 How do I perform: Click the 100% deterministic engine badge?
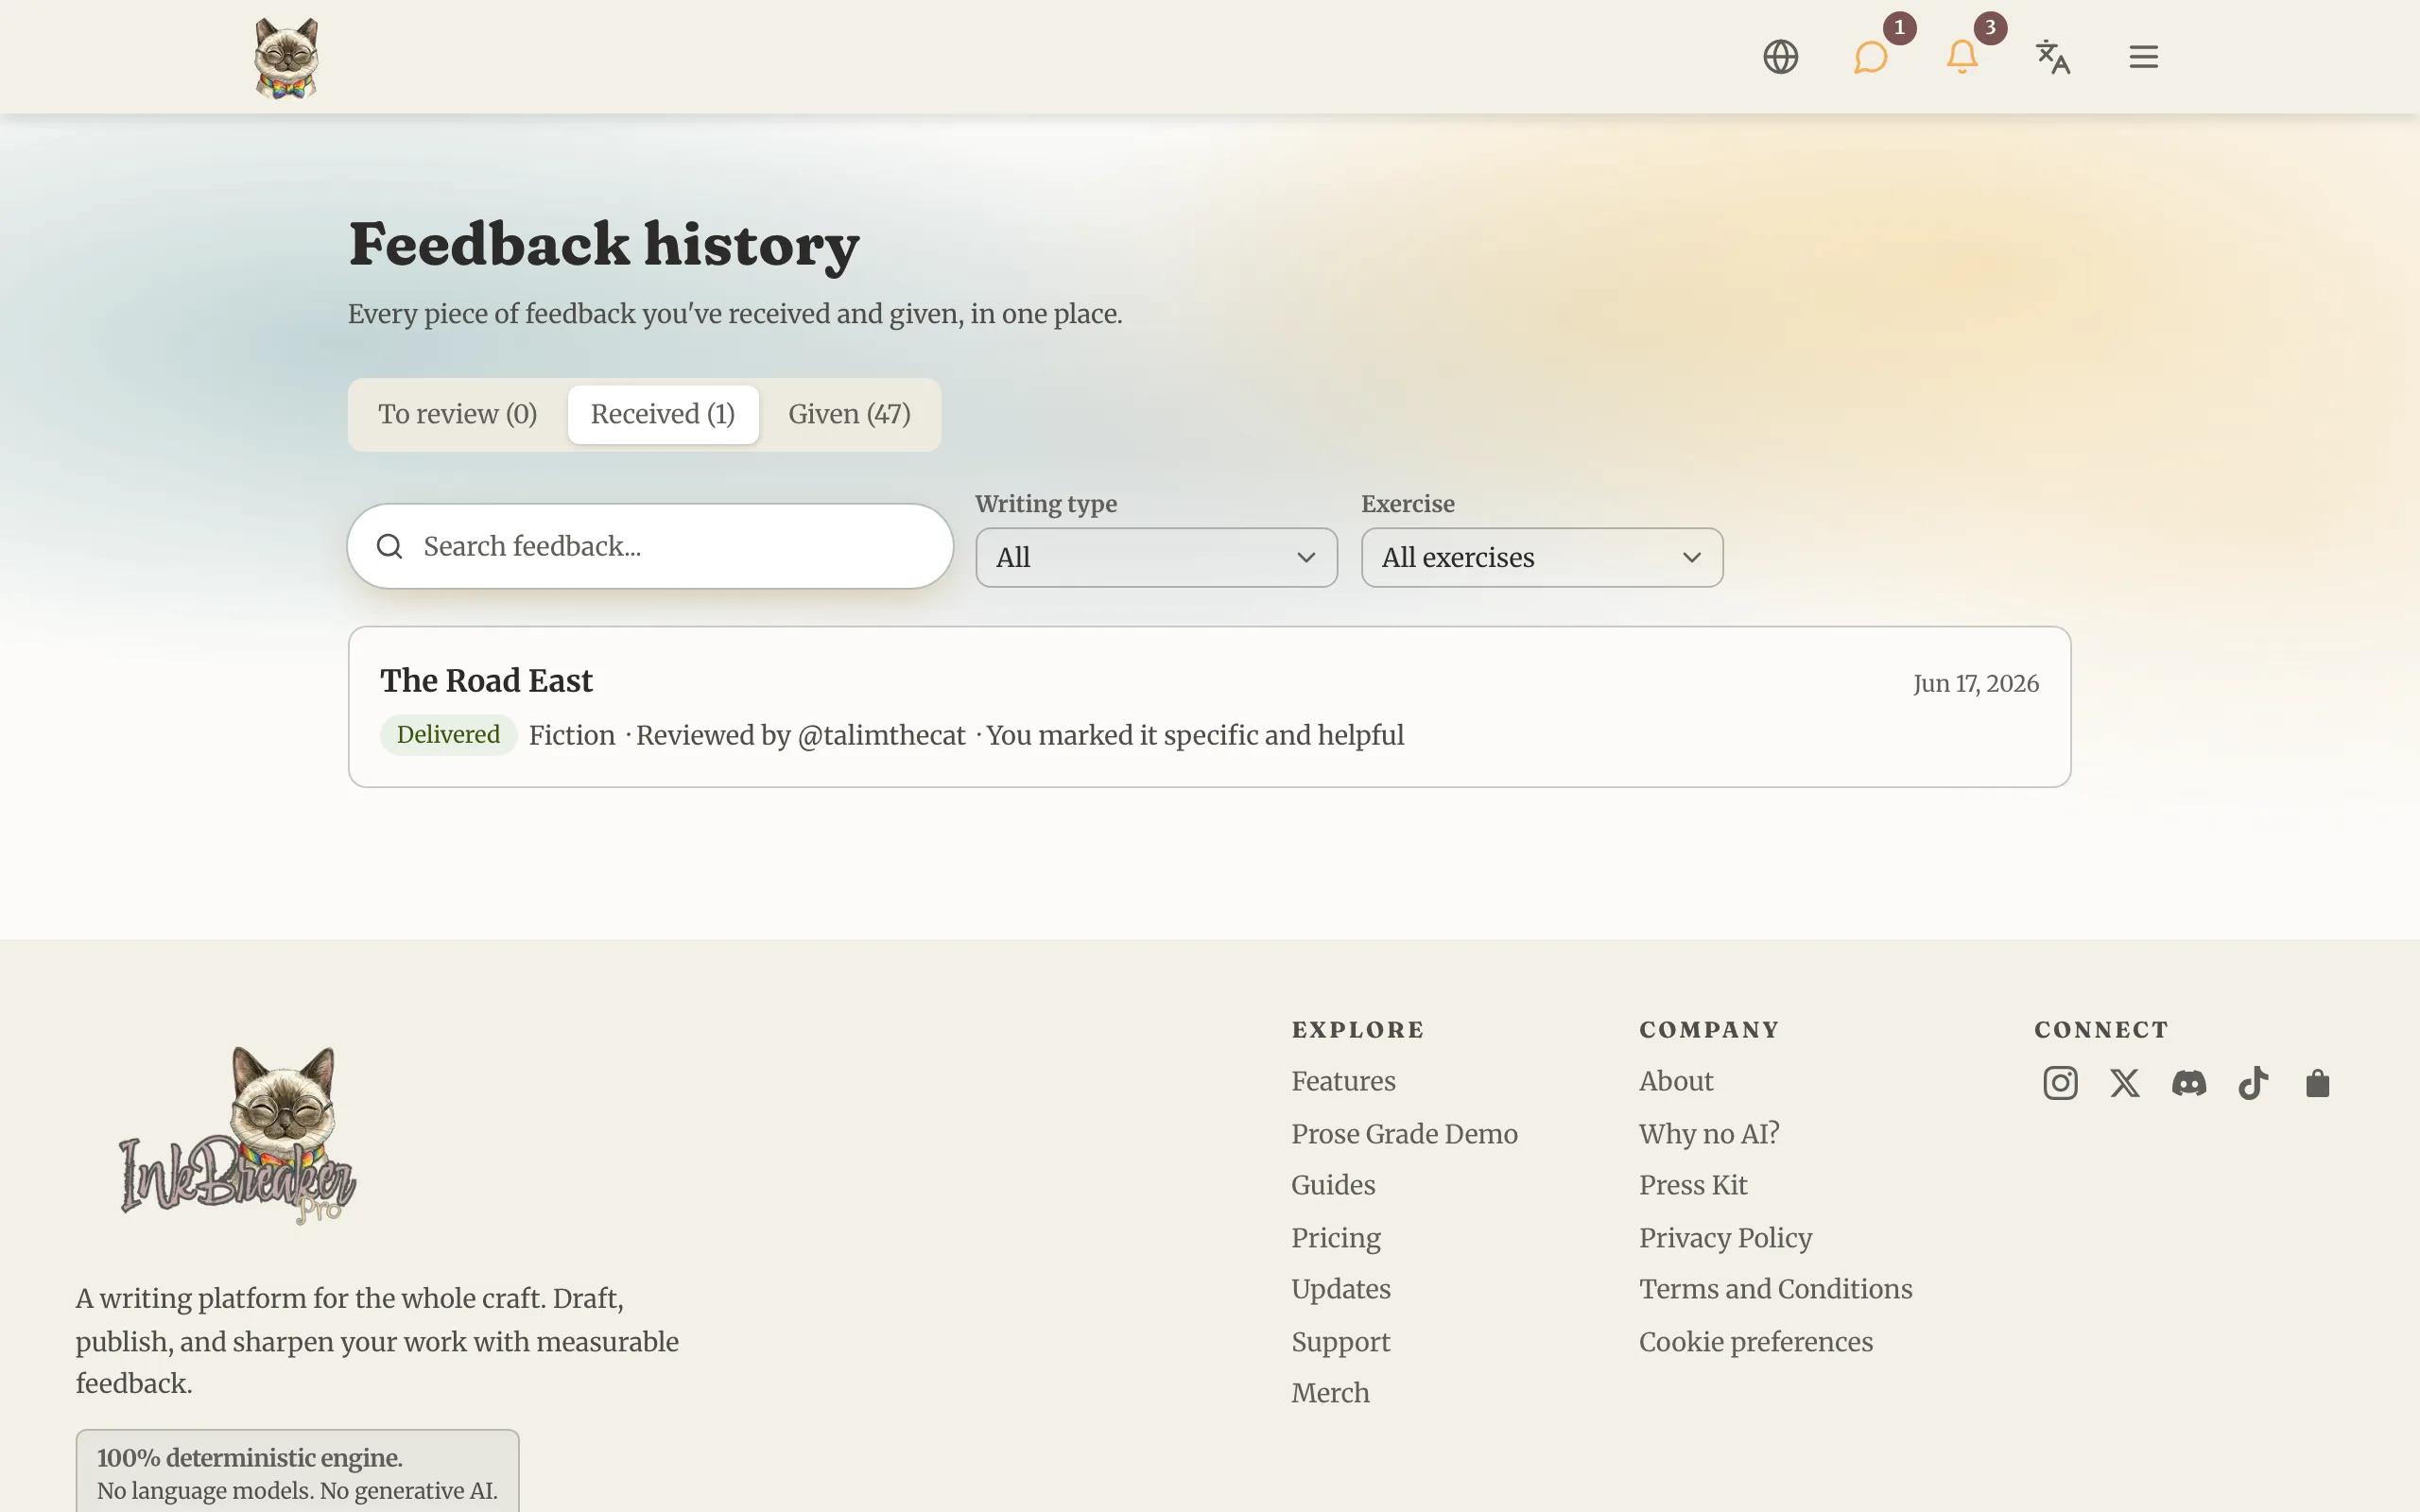coord(297,1472)
